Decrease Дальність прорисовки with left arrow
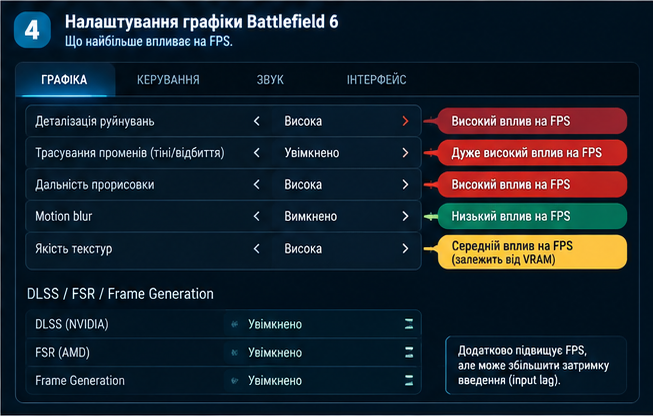Image resolution: width=653 pixels, height=416 pixels. pyautogui.click(x=257, y=184)
